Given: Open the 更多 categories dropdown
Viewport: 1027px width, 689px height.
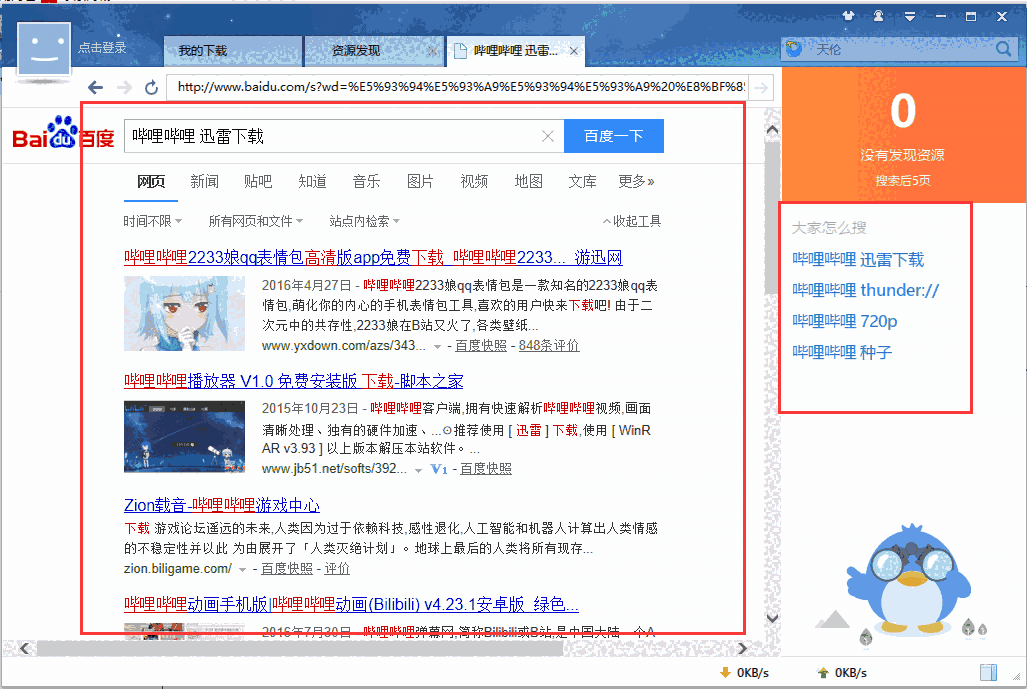Looking at the screenshot, I should tap(632, 181).
